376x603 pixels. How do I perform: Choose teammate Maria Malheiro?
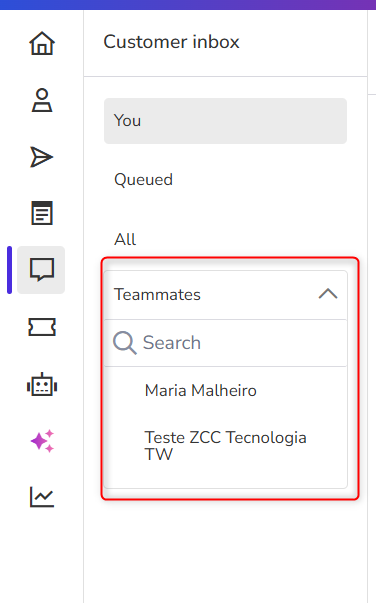pos(201,391)
